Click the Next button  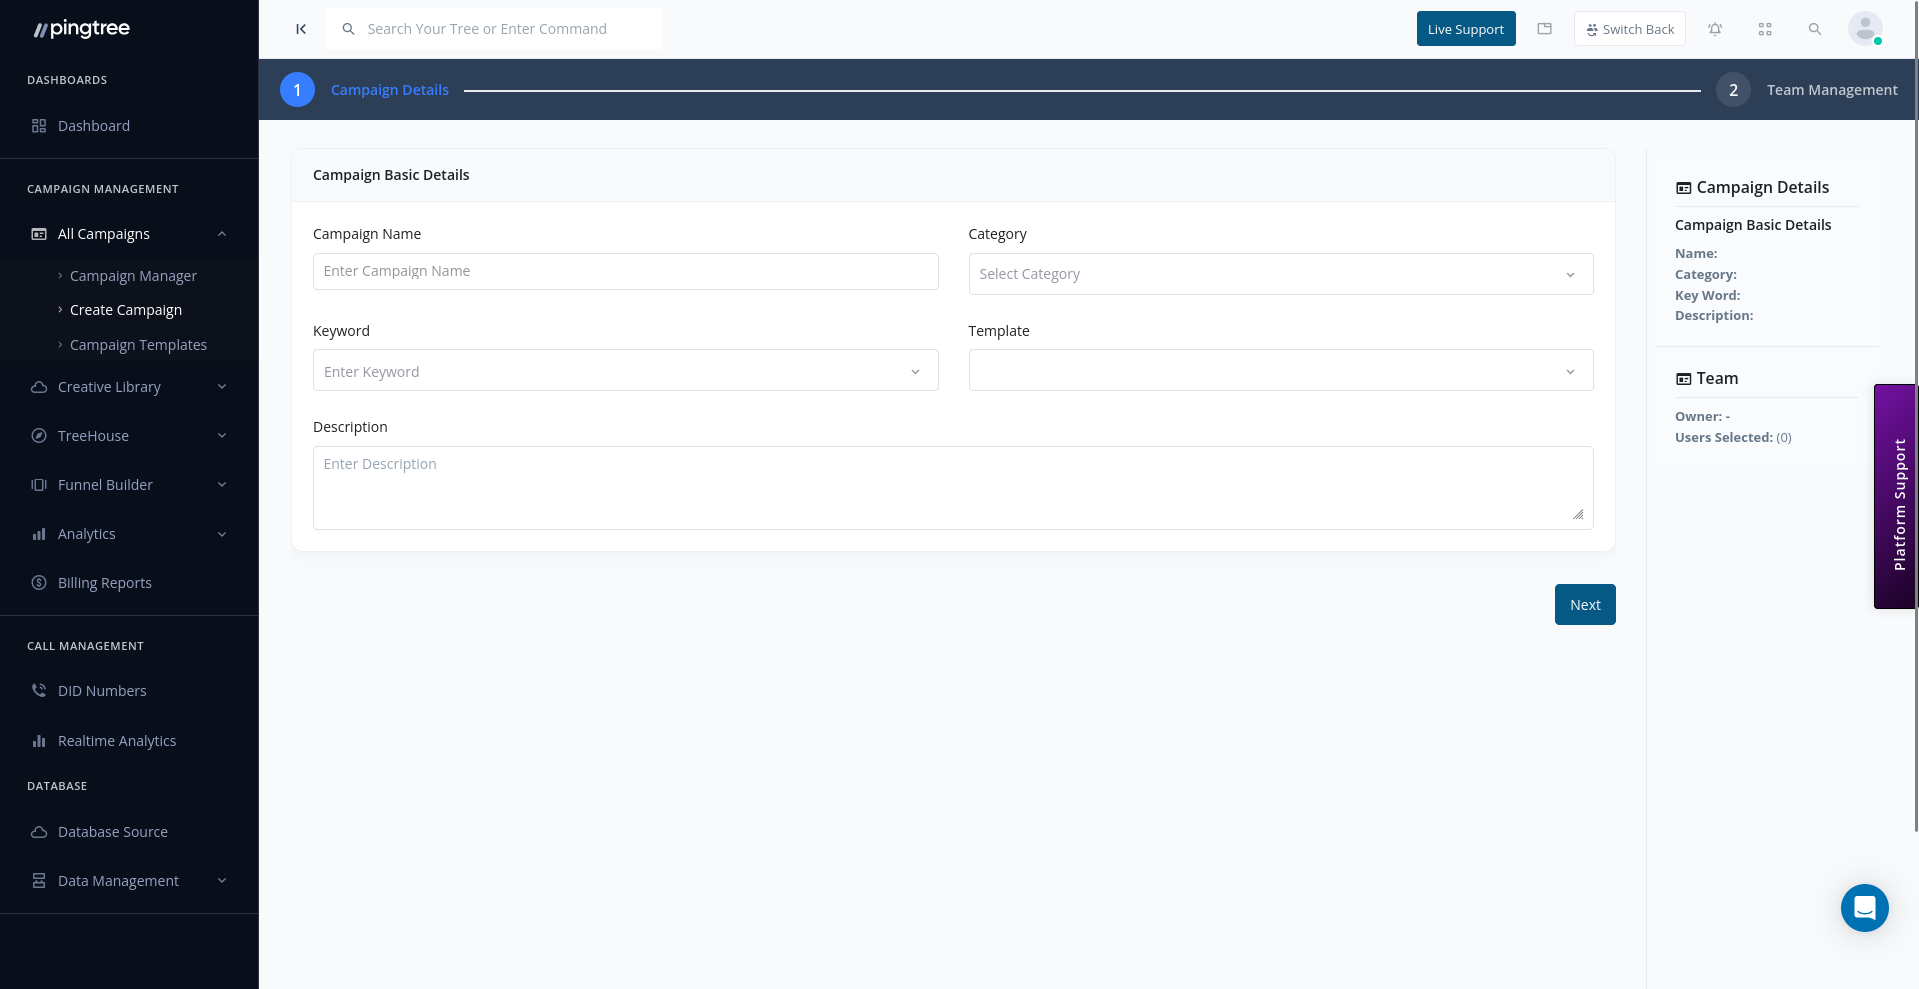coord(1585,605)
